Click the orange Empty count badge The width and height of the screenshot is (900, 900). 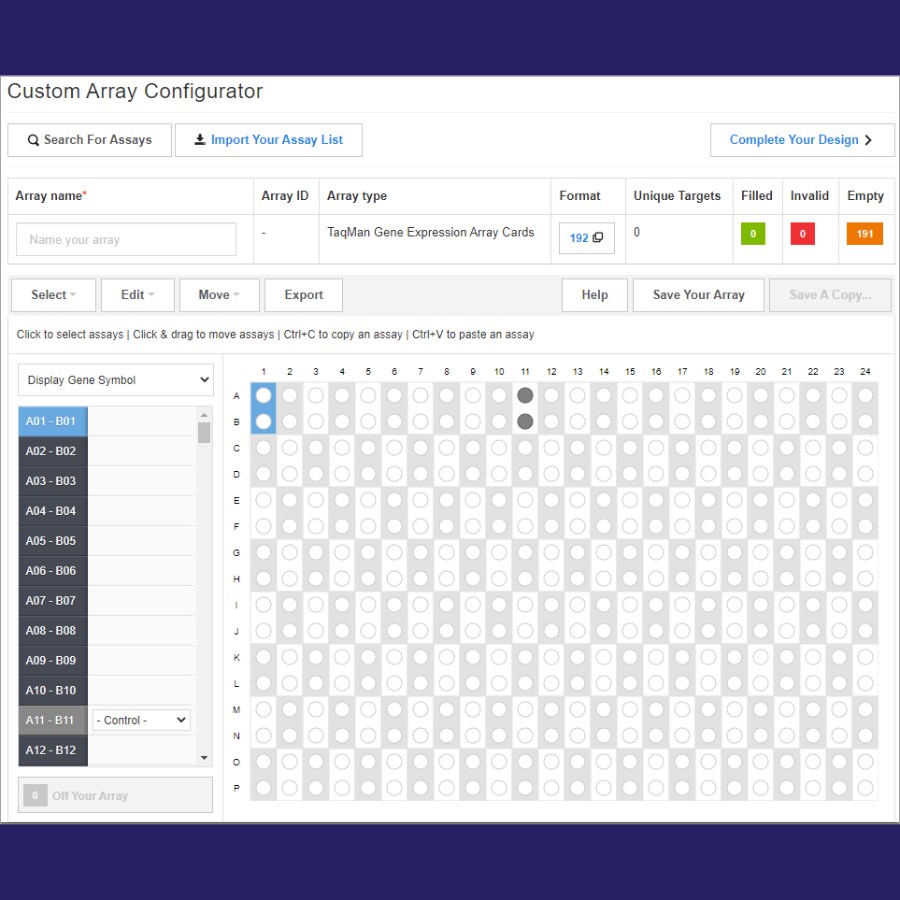click(x=864, y=234)
